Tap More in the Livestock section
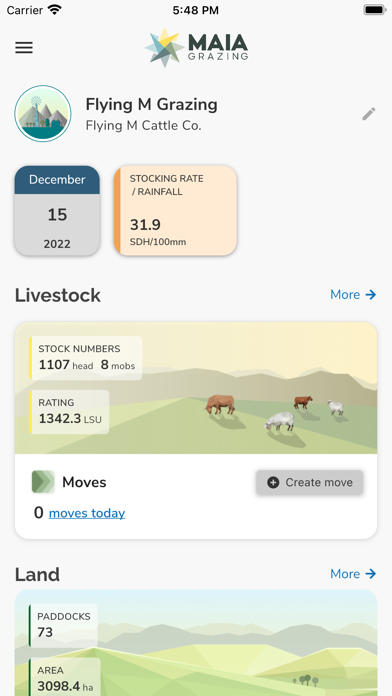This screenshot has width=392, height=696. click(x=345, y=295)
